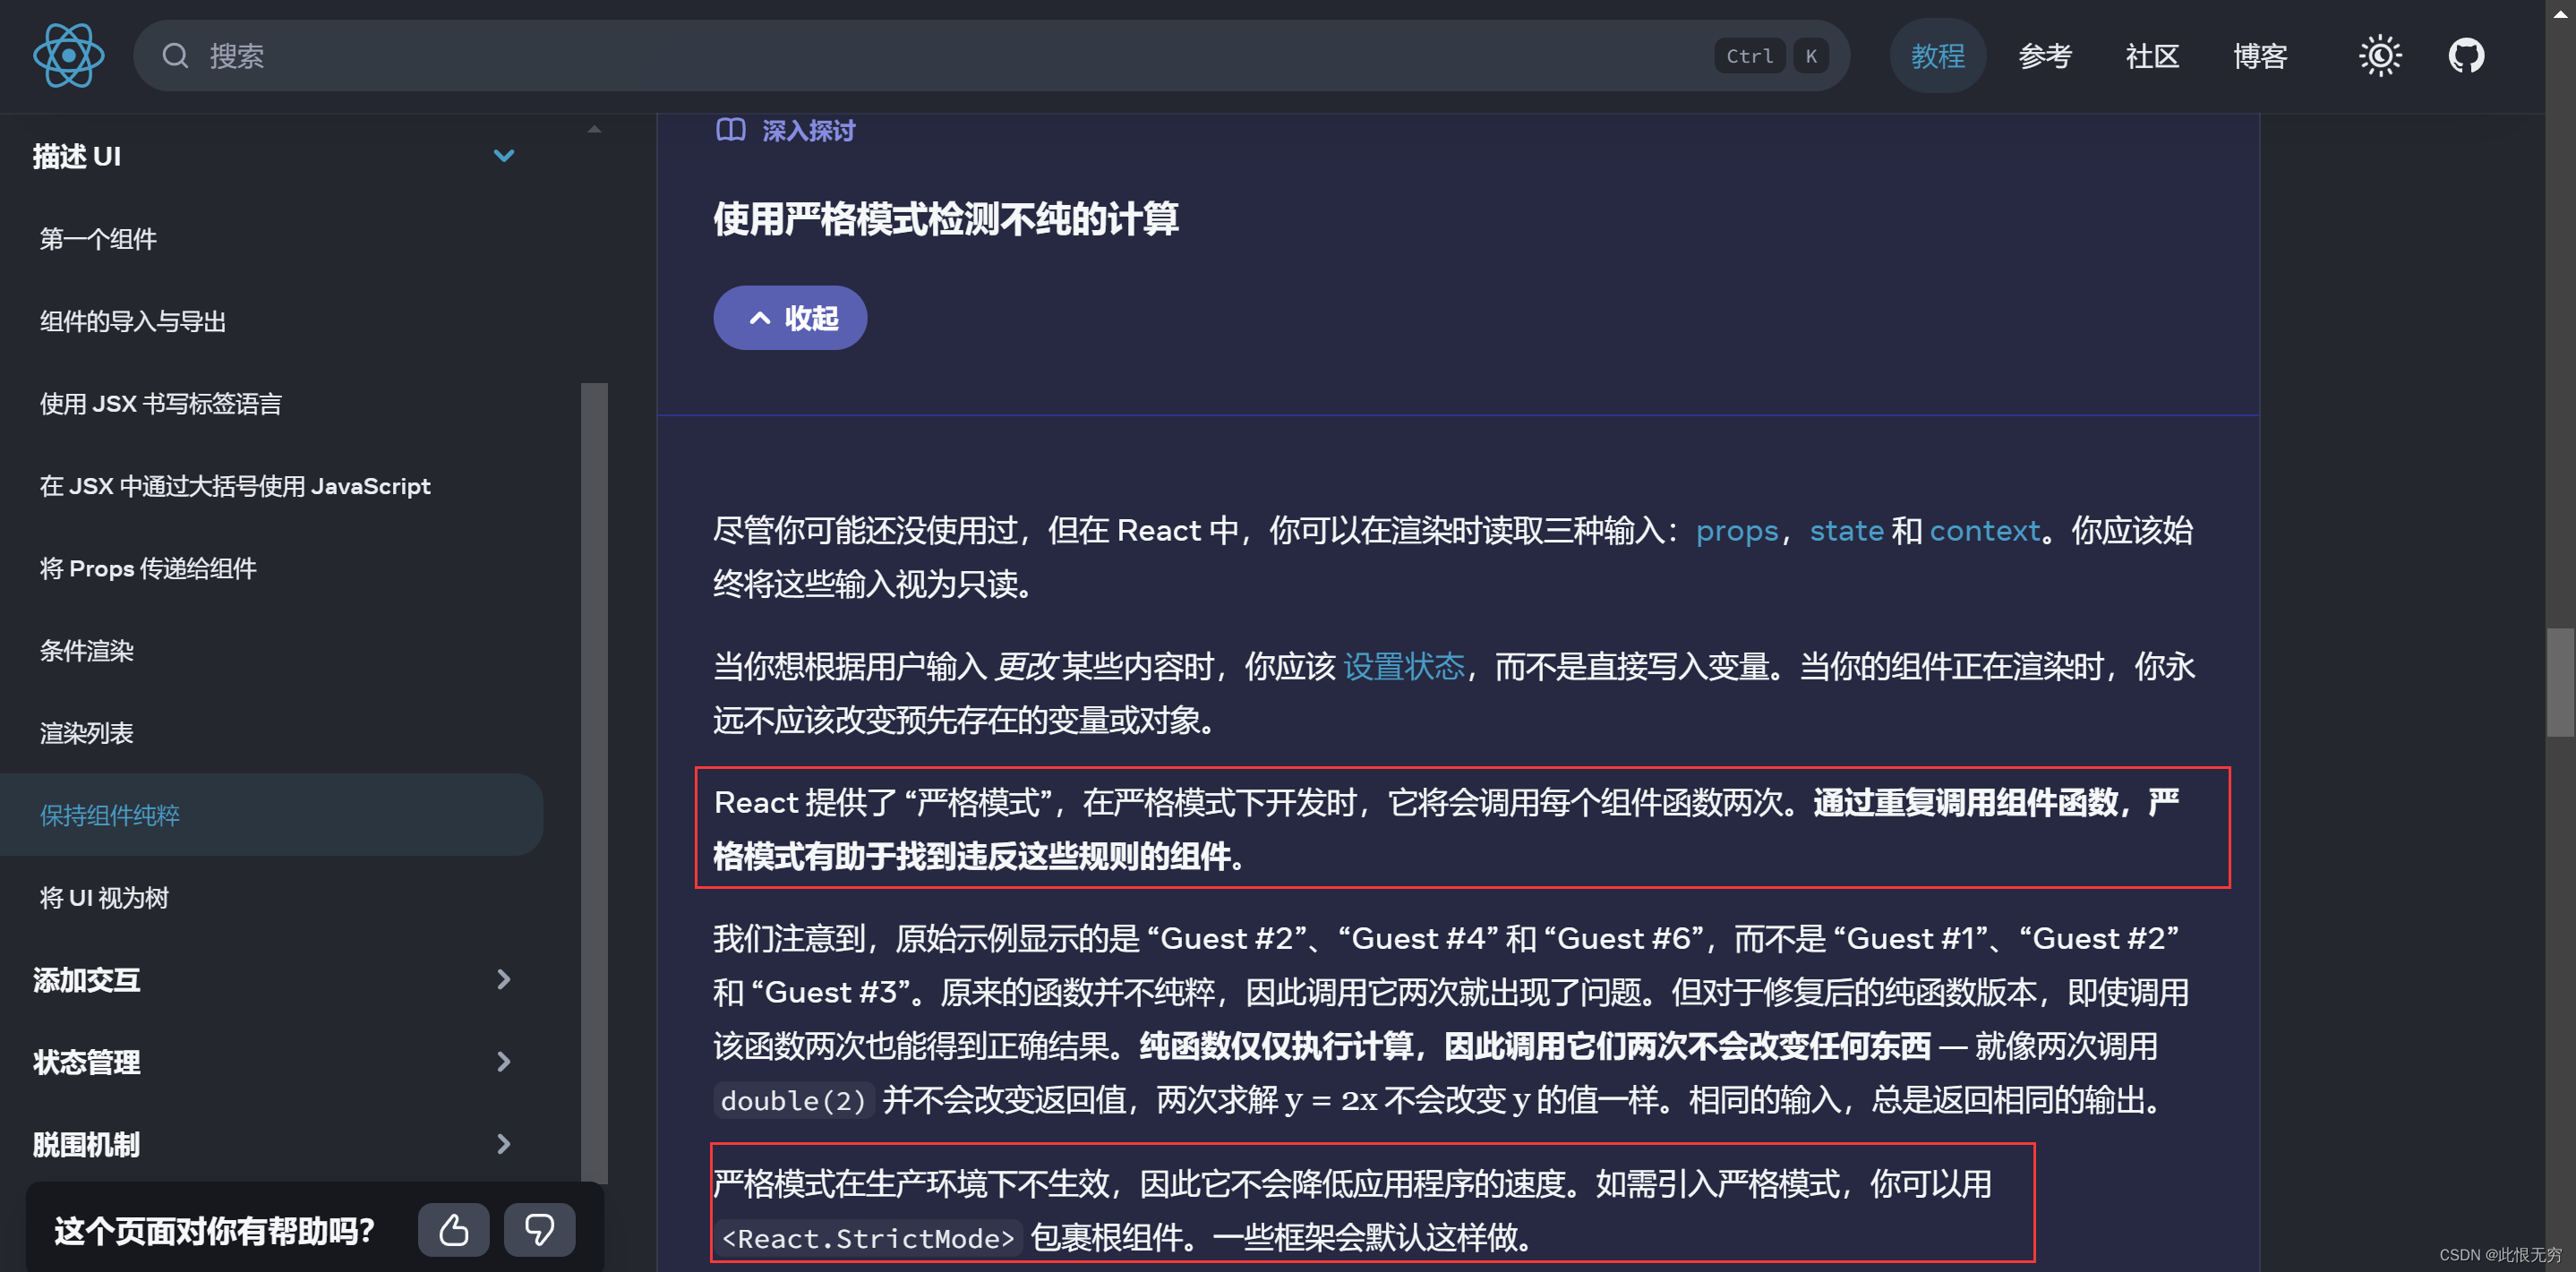Click the 深入探讨 label
2576x1272 pixels.
808,131
